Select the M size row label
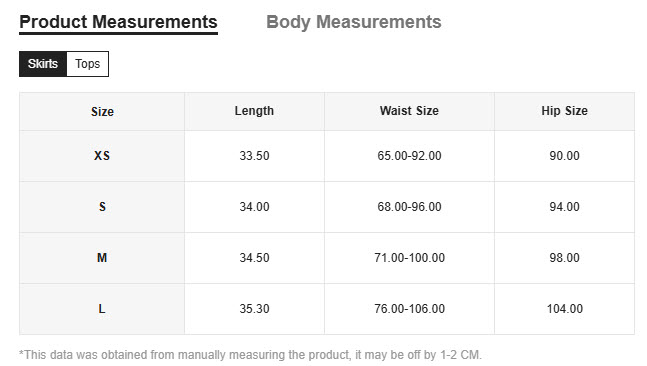The height and width of the screenshot is (366, 647). [x=102, y=258]
